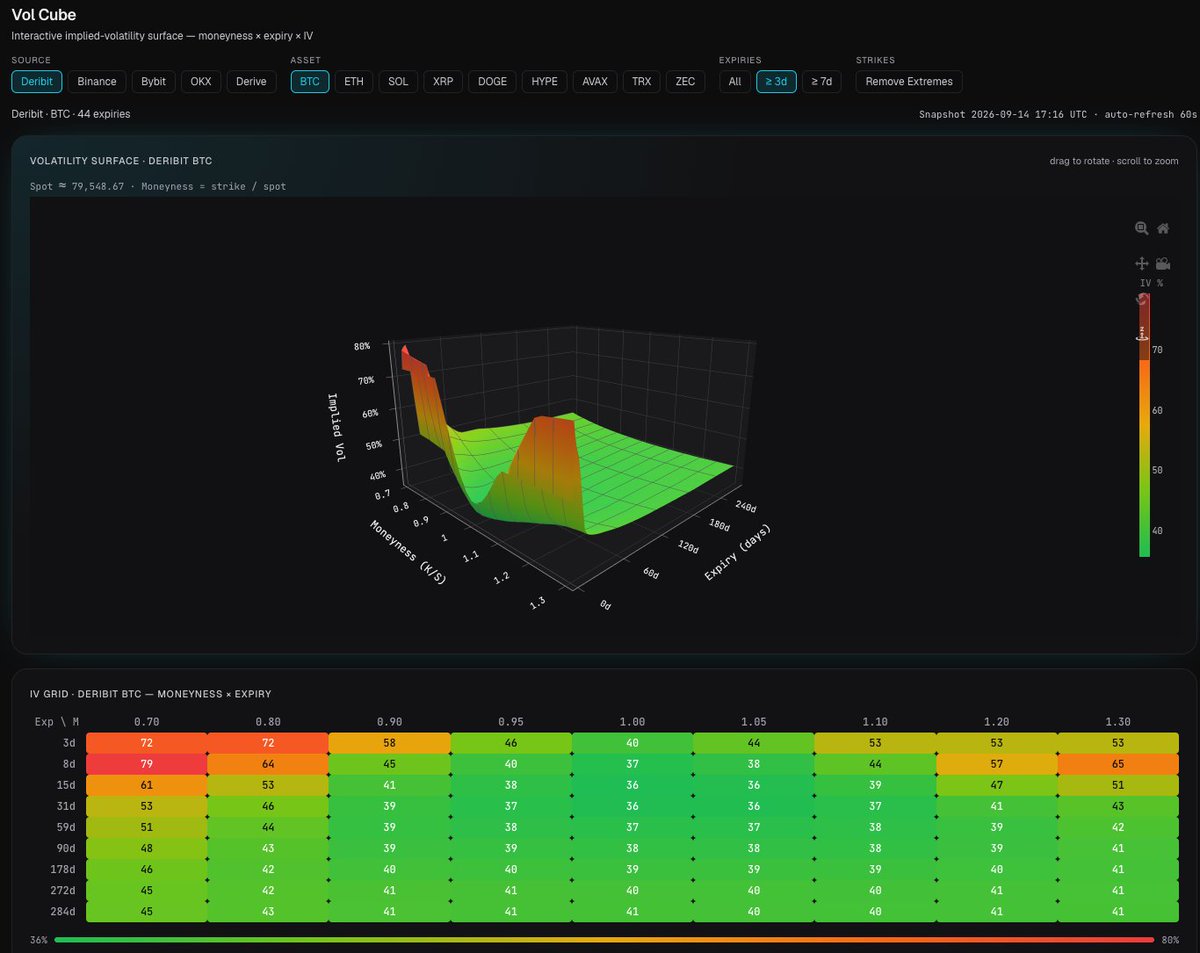Switch source to Derive
1200x953 pixels.
(x=251, y=81)
